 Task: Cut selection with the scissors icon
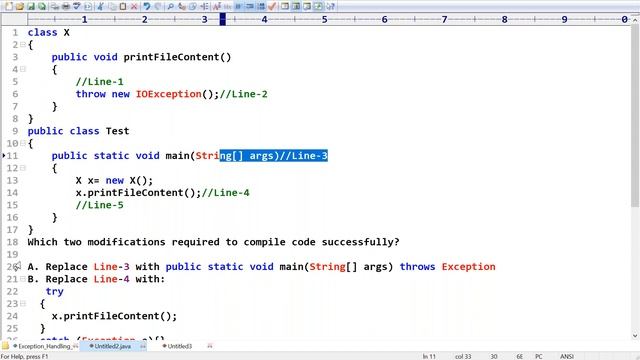100,7
